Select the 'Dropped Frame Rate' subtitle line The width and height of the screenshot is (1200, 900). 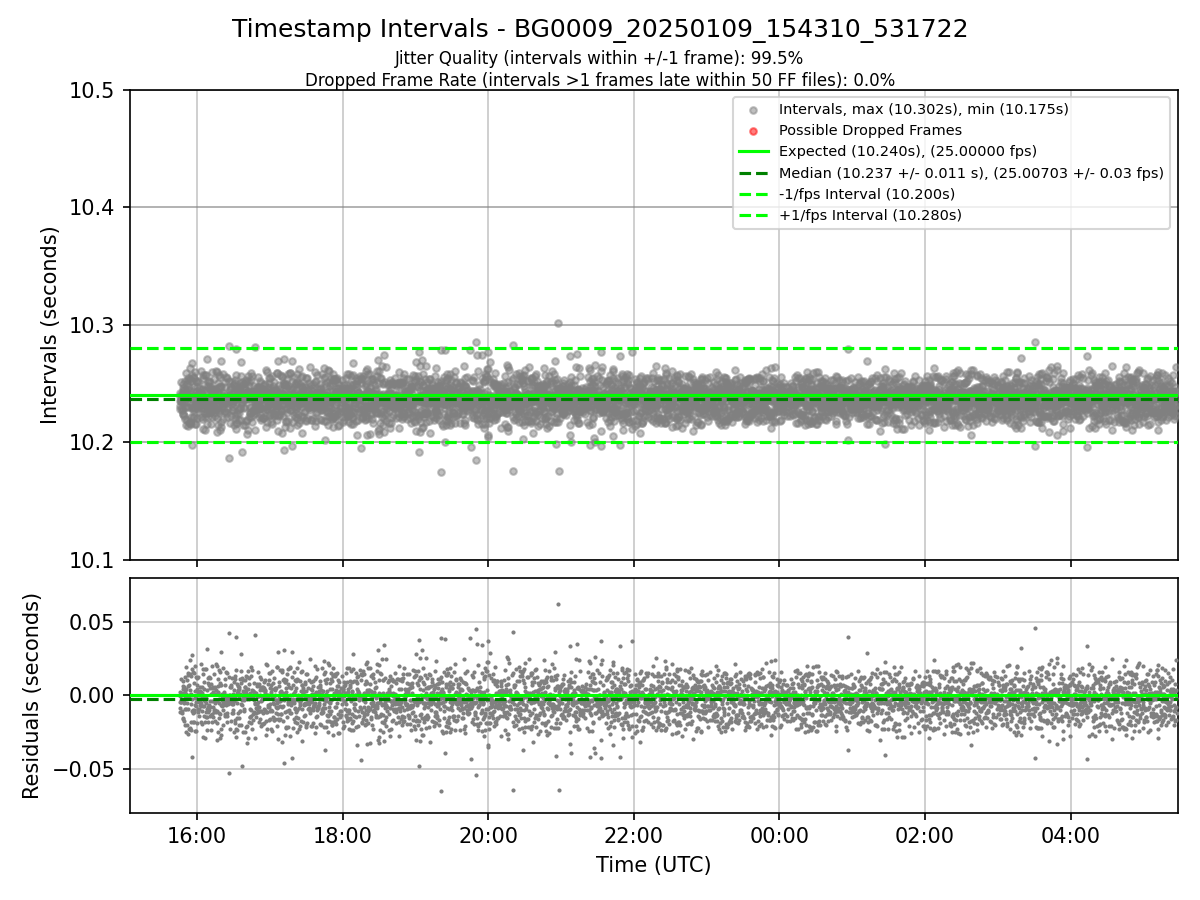pos(600,80)
